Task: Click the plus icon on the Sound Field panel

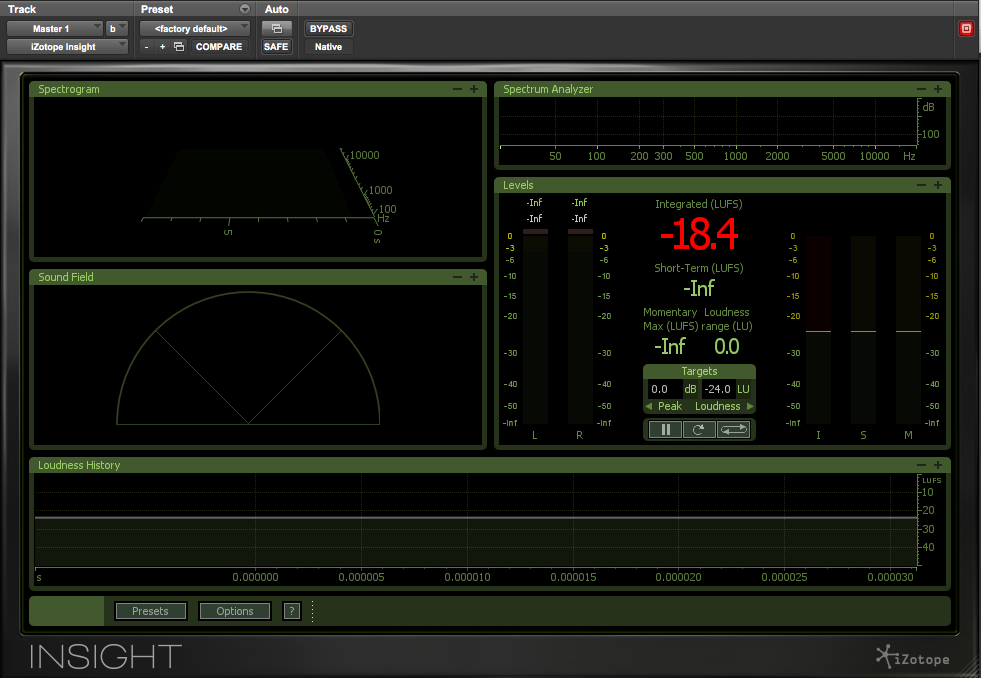Action: [x=474, y=277]
